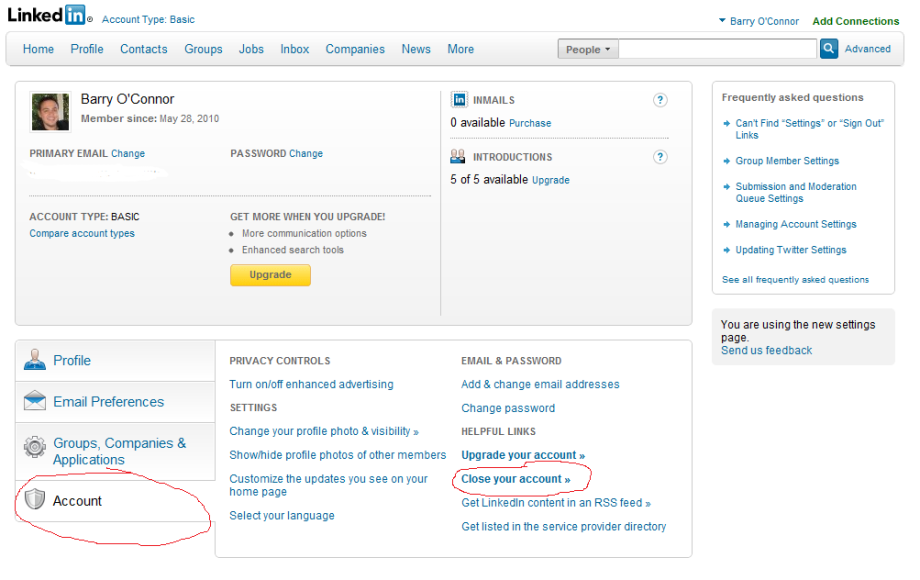Click Add Connections link
Viewport: 920px width, 580px height.
pos(855,21)
